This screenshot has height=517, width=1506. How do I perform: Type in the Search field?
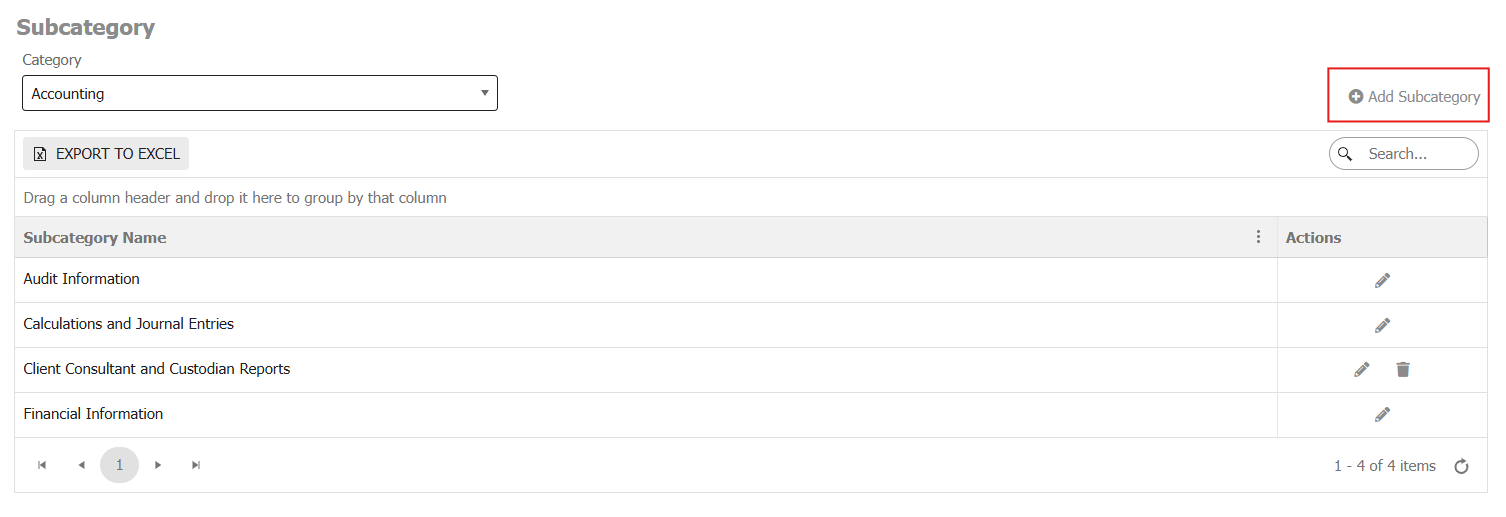tap(1415, 154)
